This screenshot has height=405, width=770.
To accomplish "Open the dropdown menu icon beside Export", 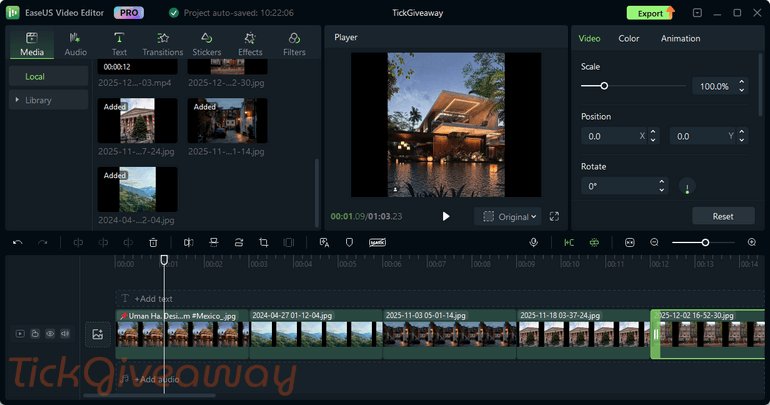I will coord(697,13).
